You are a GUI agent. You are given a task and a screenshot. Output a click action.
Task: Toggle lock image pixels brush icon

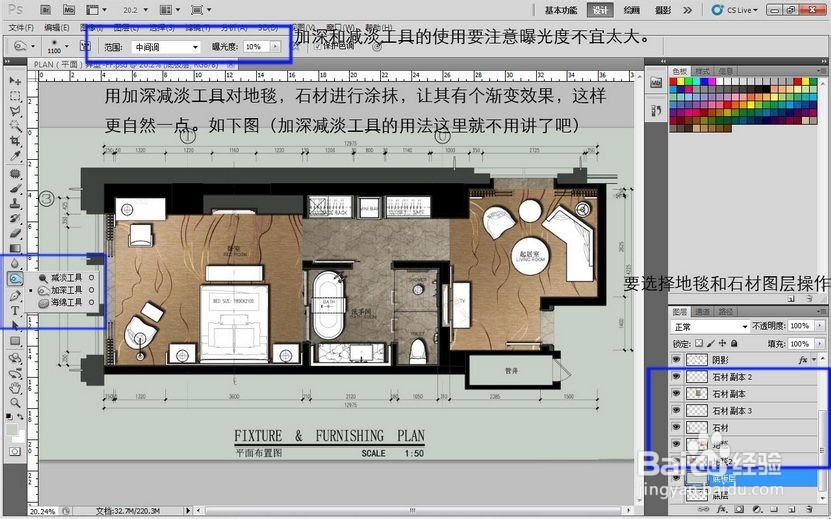[710, 344]
